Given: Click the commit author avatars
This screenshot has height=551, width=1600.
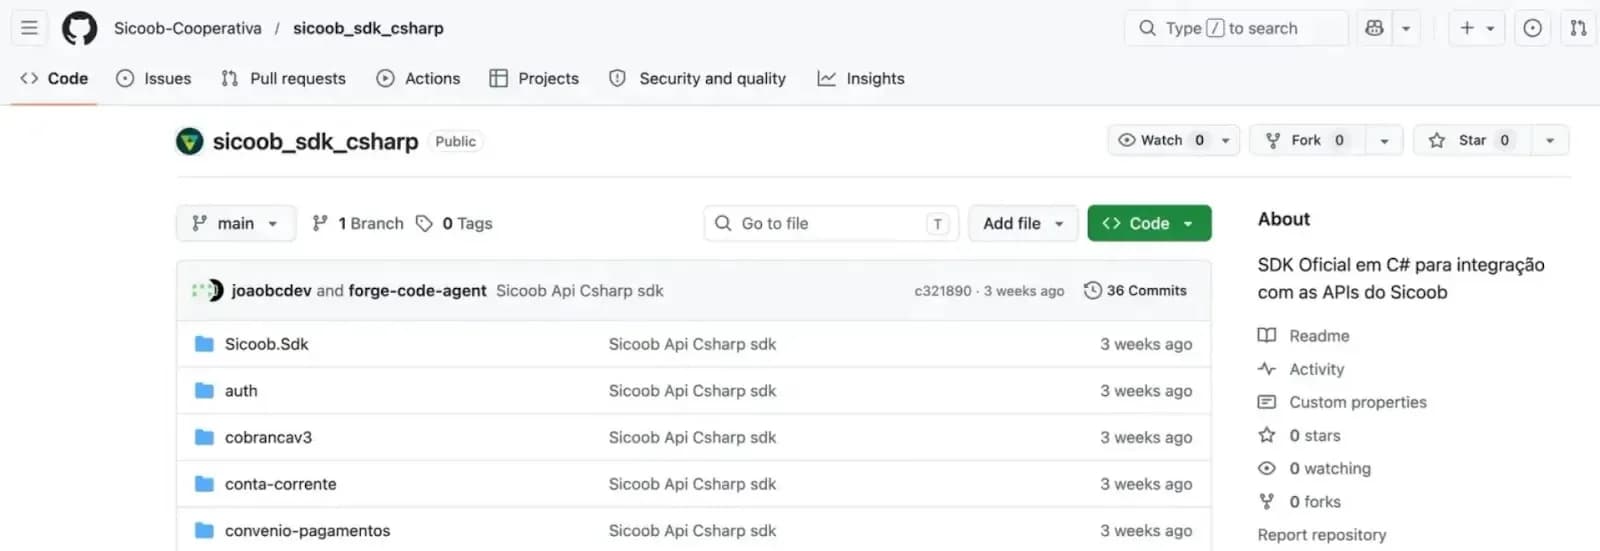Looking at the screenshot, I should click(208, 290).
